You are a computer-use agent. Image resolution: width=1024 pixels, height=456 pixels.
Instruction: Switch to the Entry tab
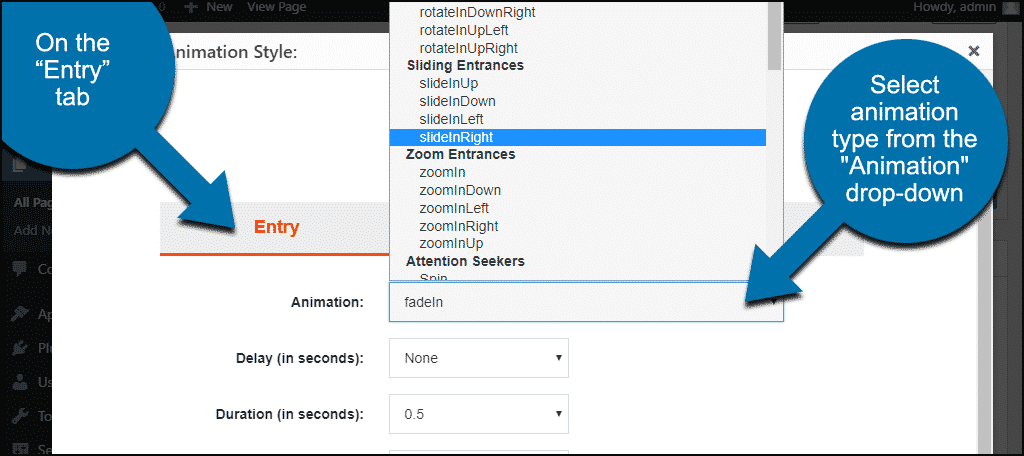click(276, 227)
